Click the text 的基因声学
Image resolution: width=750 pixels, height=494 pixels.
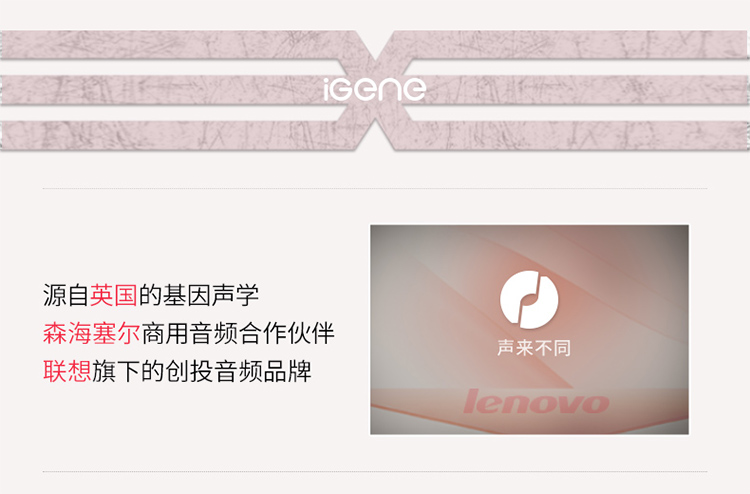click(x=199, y=295)
